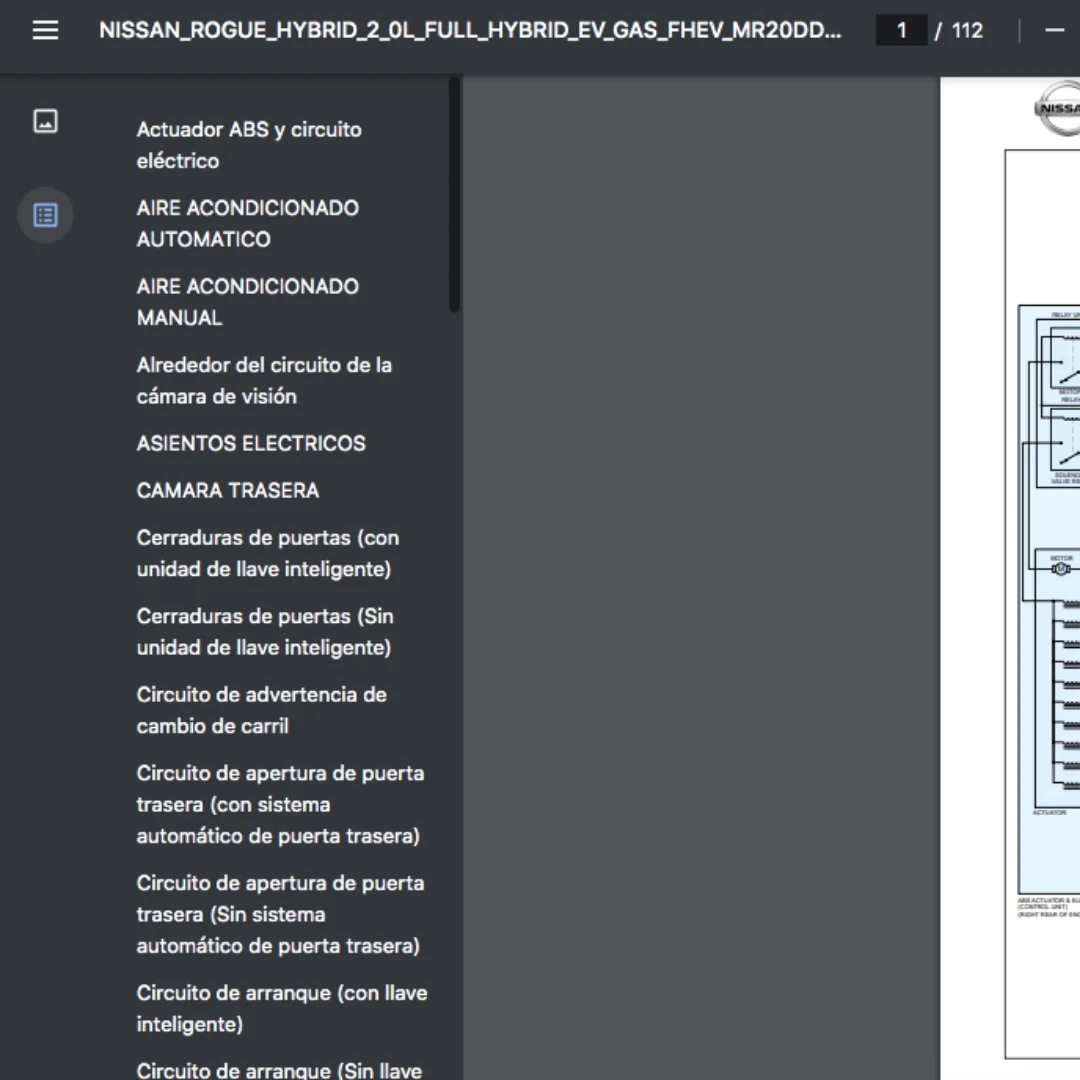
Task: Open 'Circuito de apertura... (Sin sistema automático)' entry
Action: pyautogui.click(x=280, y=914)
